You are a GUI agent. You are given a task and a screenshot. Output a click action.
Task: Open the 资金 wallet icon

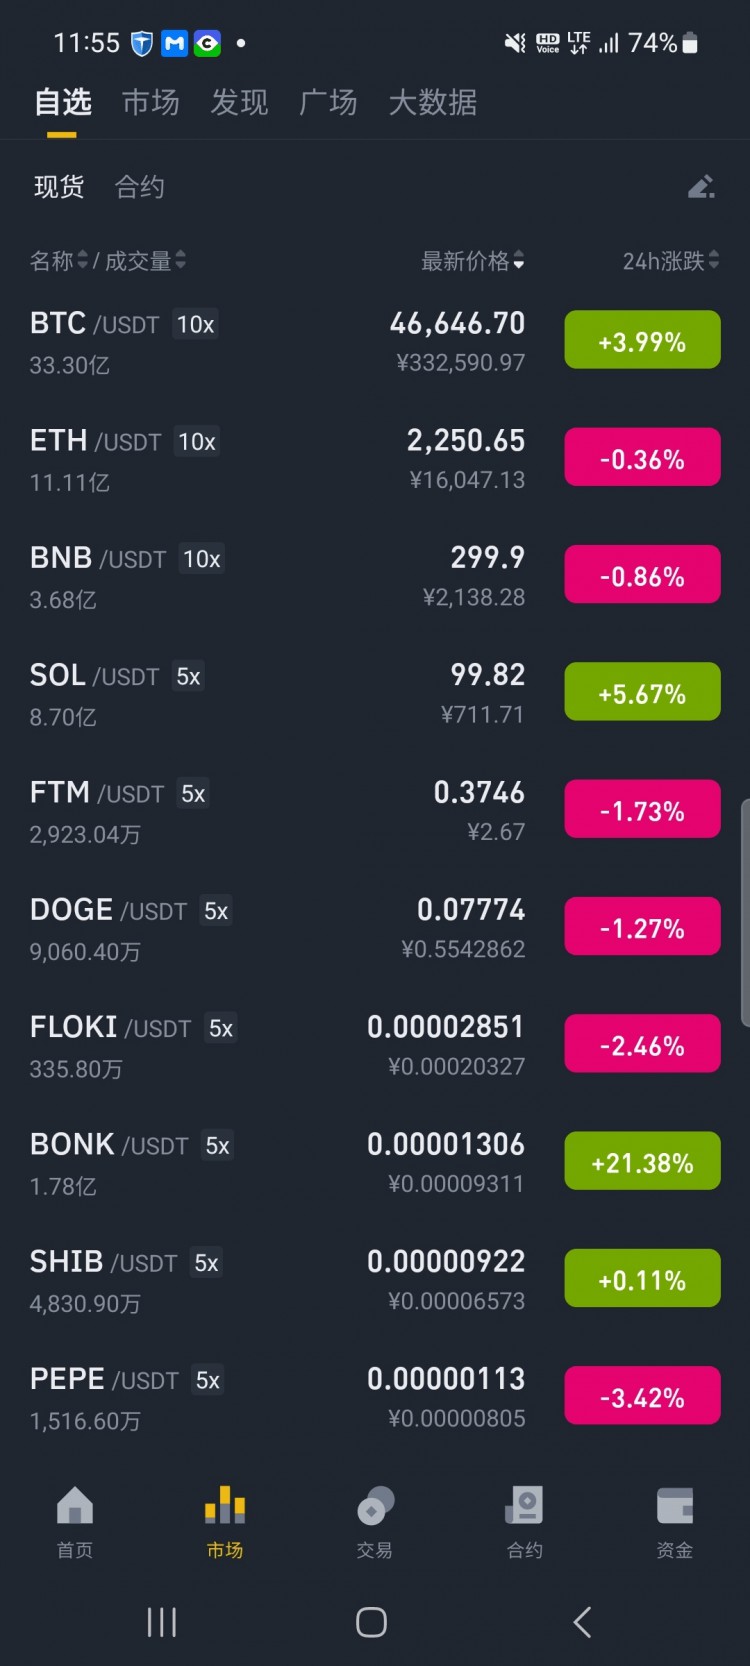coord(675,1506)
